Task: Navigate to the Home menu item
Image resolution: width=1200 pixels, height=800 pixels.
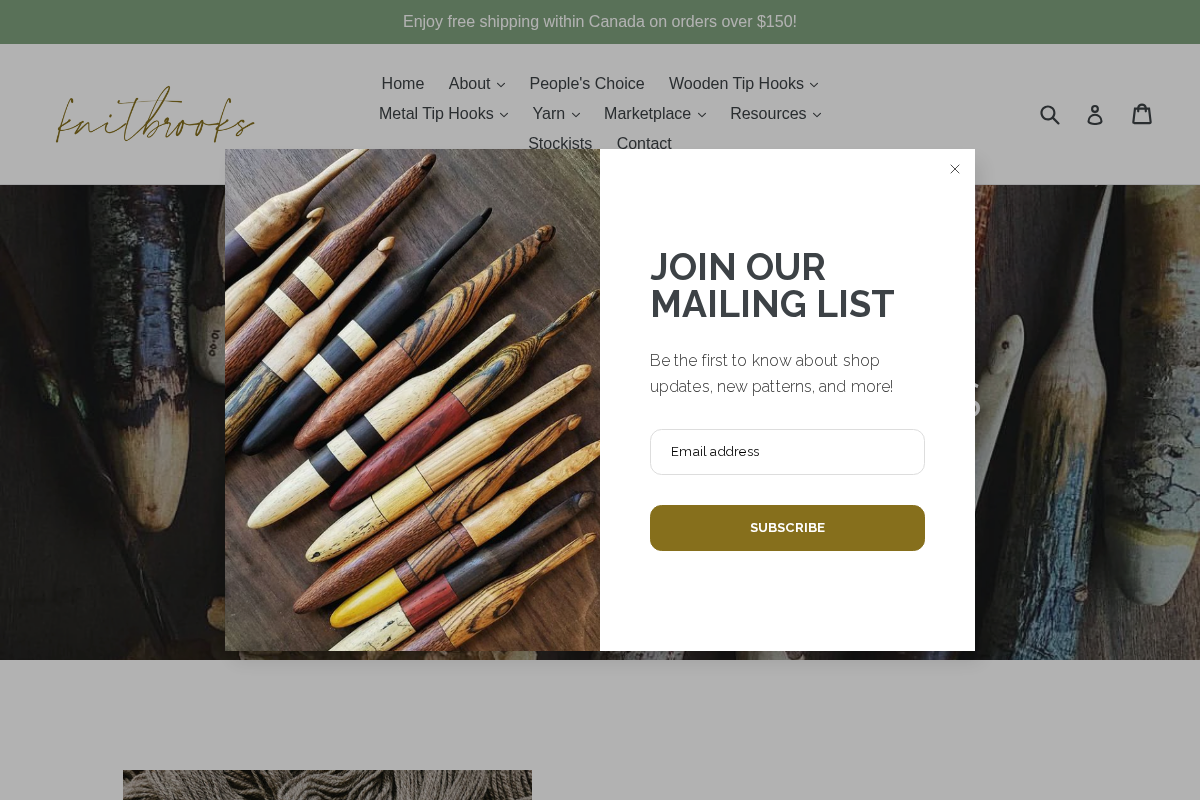Action: pyautogui.click(x=402, y=84)
